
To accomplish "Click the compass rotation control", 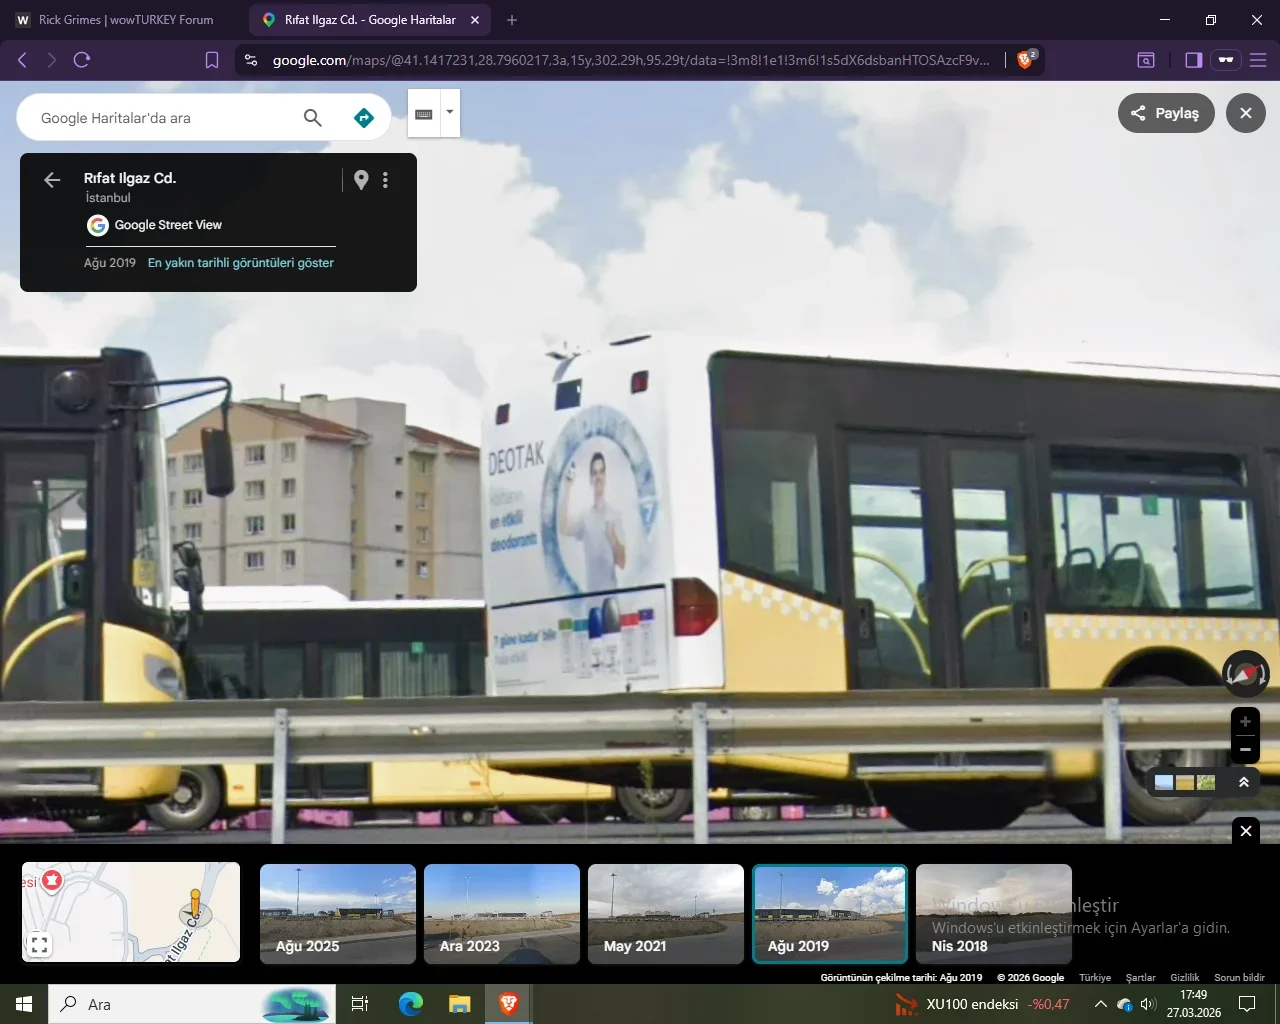I will pyautogui.click(x=1245, y=674).
